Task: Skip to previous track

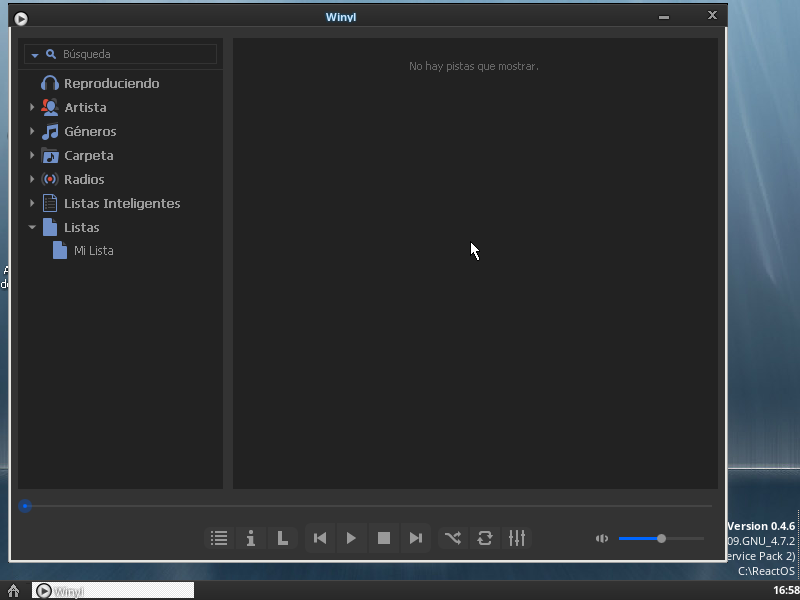Action: pyautogui.click(x=320, y=538)
